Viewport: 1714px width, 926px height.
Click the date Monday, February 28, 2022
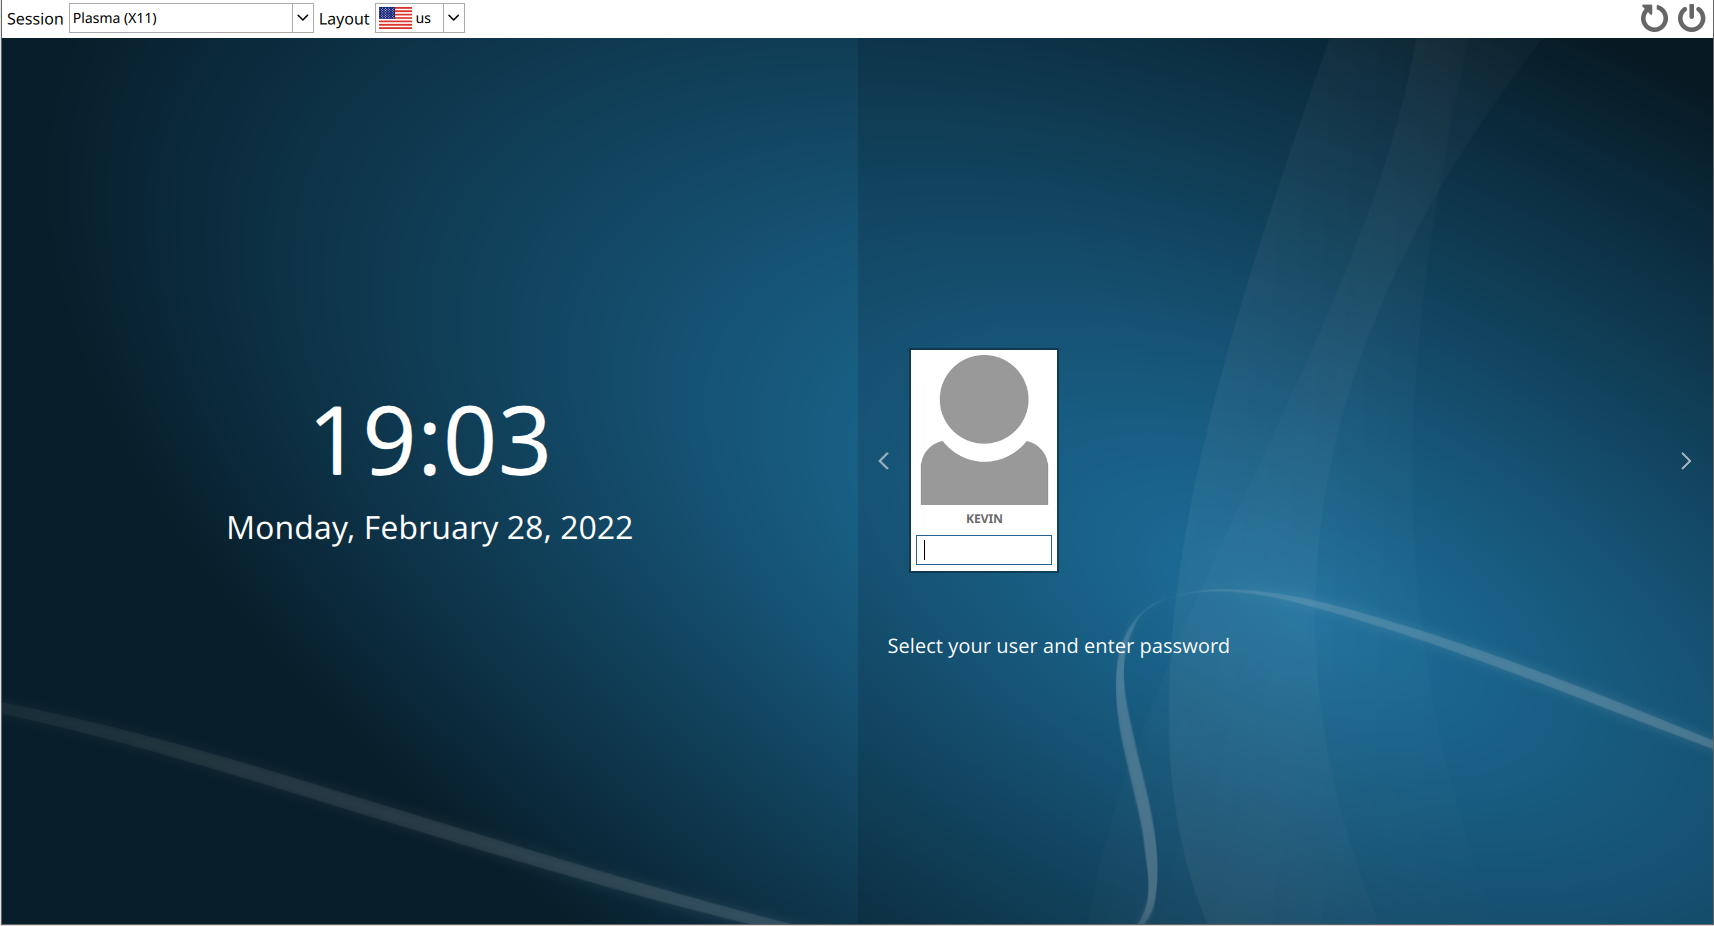(x=430, y=528)
